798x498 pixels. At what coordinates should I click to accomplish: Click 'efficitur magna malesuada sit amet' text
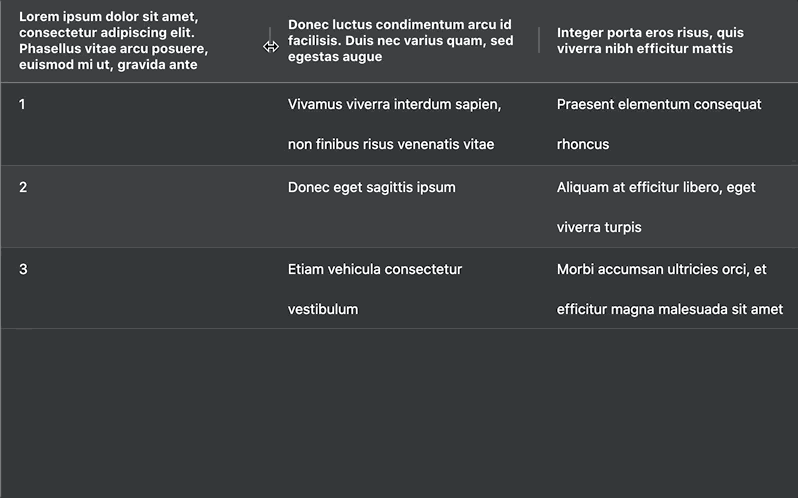[670, 309]
